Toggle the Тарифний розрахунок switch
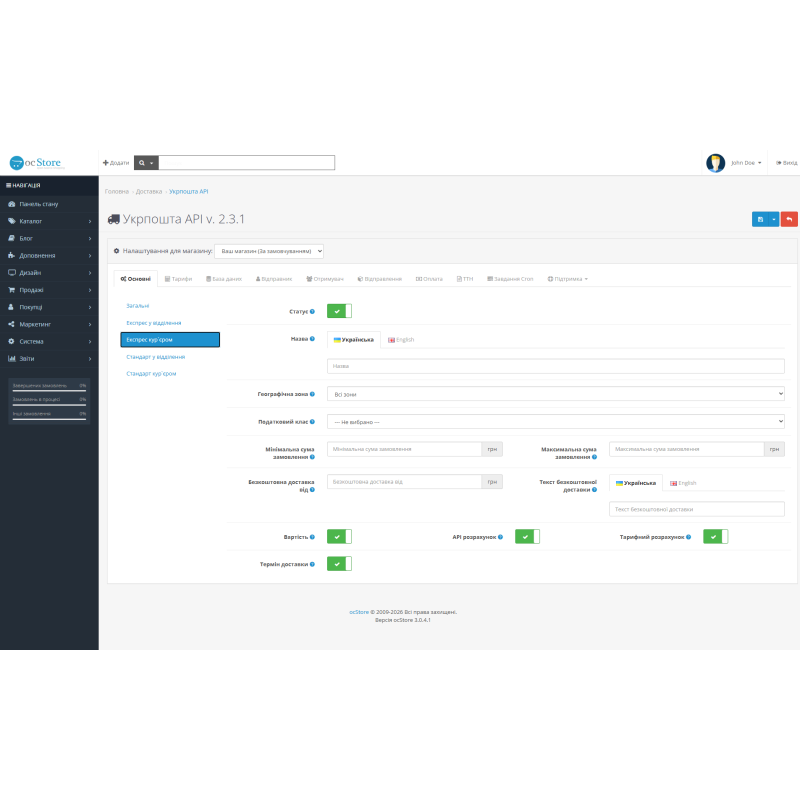The image size is (800, 800). tap(715, 536)
